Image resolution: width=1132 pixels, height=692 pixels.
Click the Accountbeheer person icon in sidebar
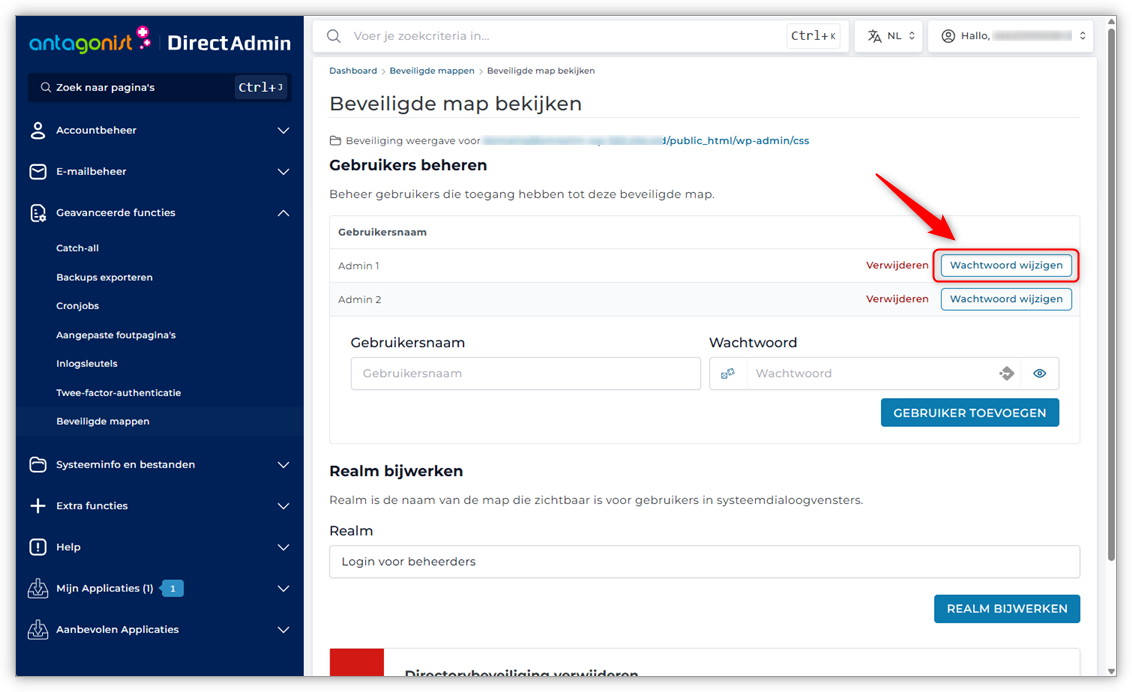[x=38, y=130]
